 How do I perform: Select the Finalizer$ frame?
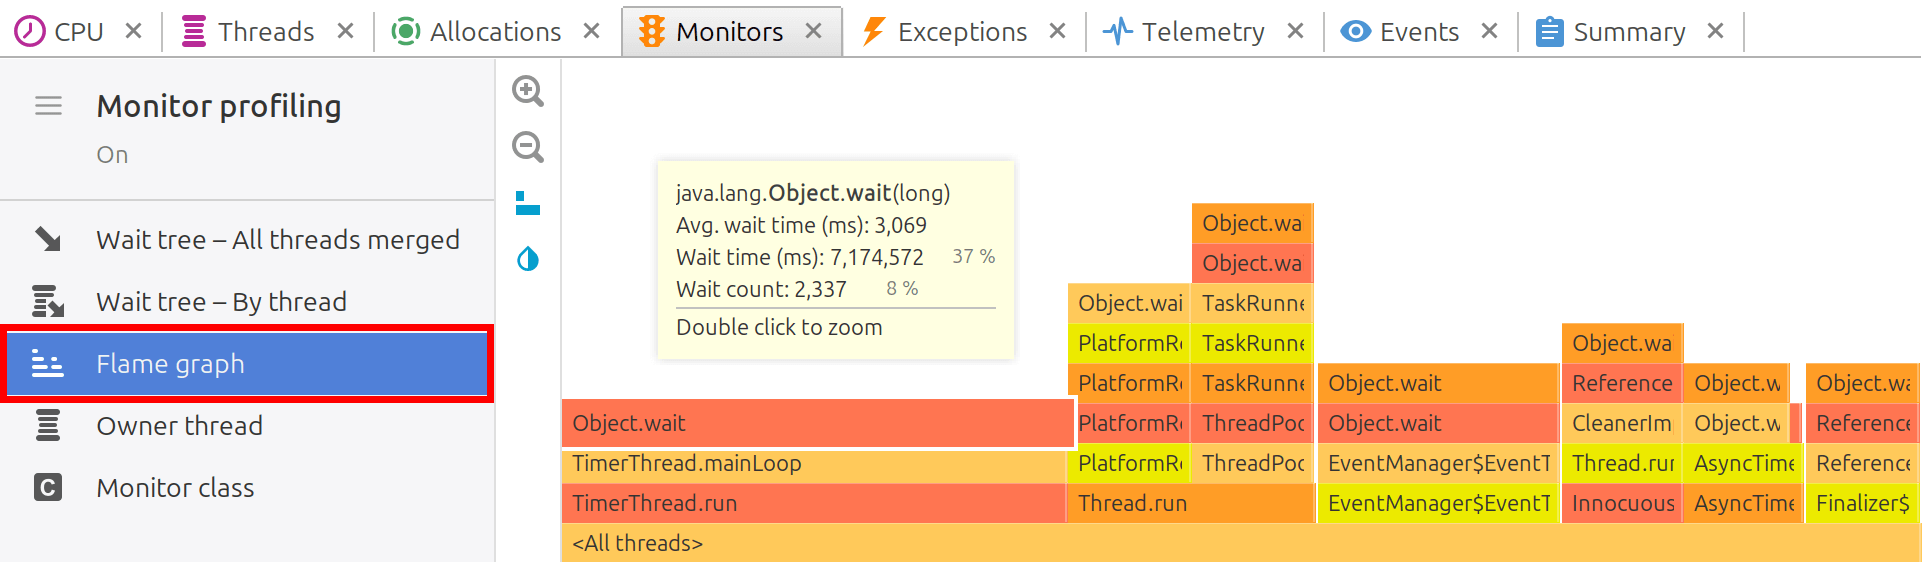[1863, 503]
